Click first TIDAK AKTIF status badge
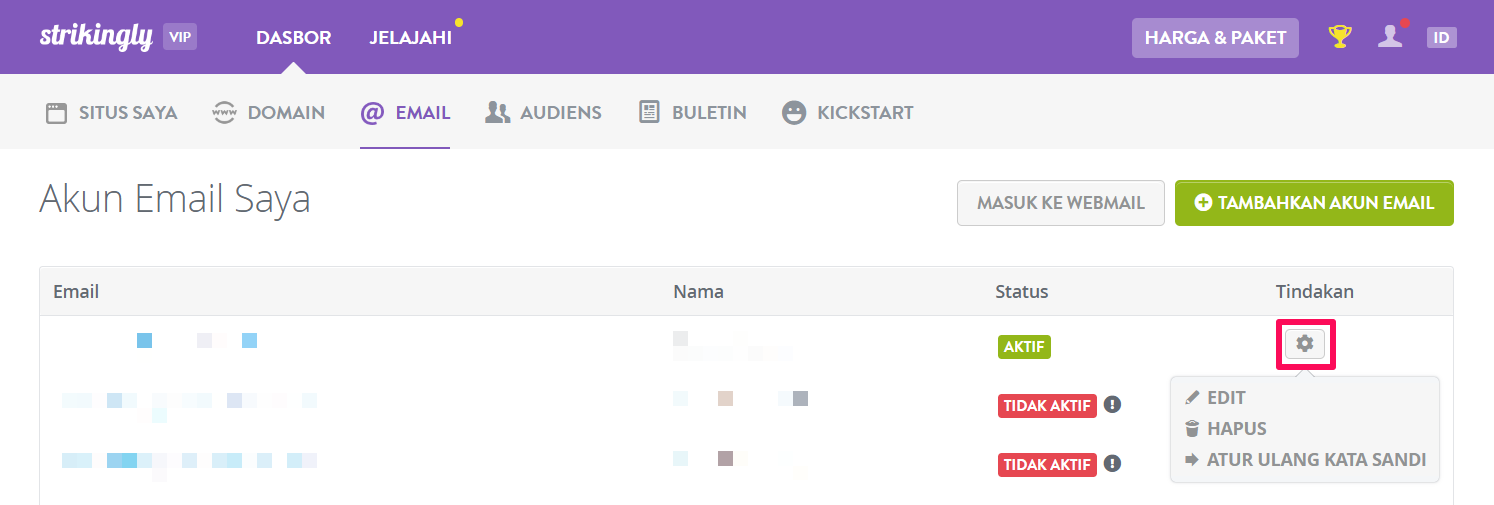 pos(1047,405)
